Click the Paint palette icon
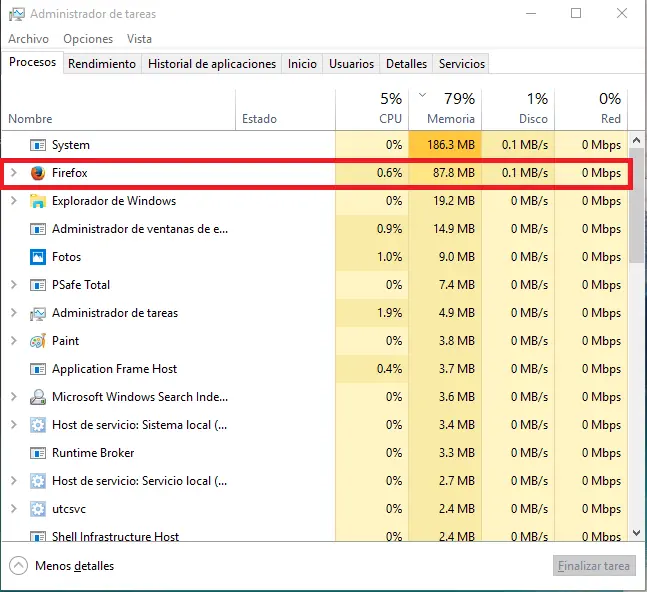The image size is (647, 592). (x=38, y=341)
